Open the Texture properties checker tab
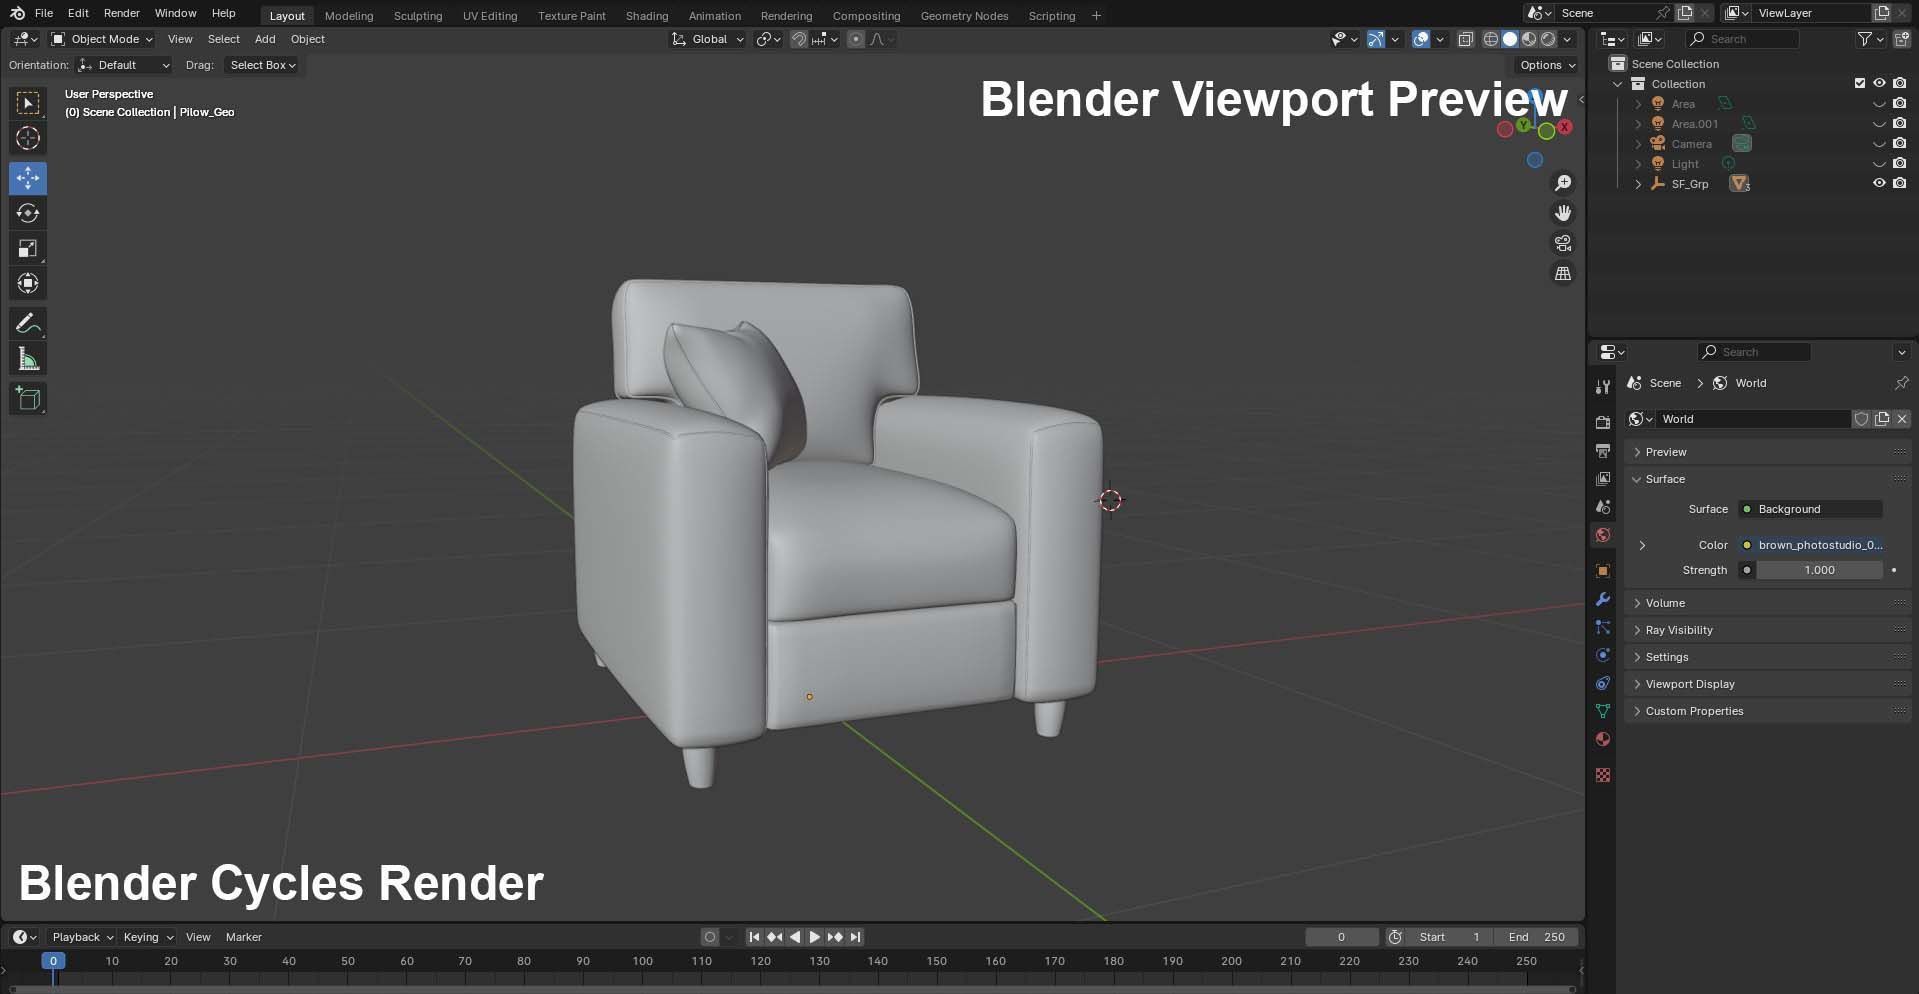The image size is (1919, 994). [1603, 775]
